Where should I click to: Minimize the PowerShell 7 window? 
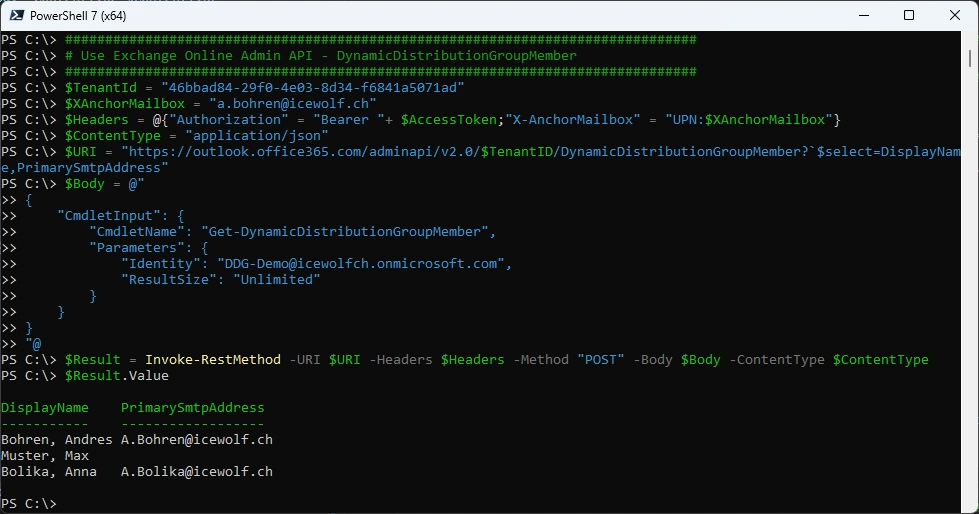[x=863, y=15]
